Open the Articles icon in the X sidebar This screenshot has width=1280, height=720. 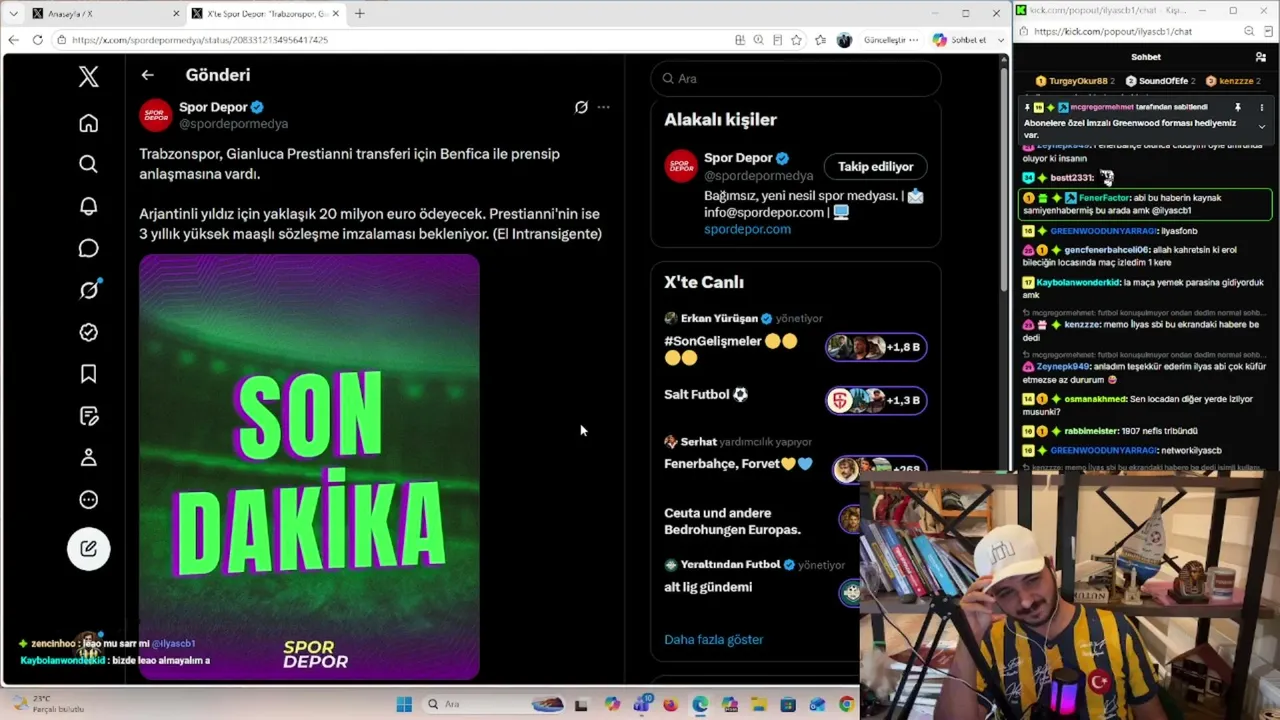point(89,416)
